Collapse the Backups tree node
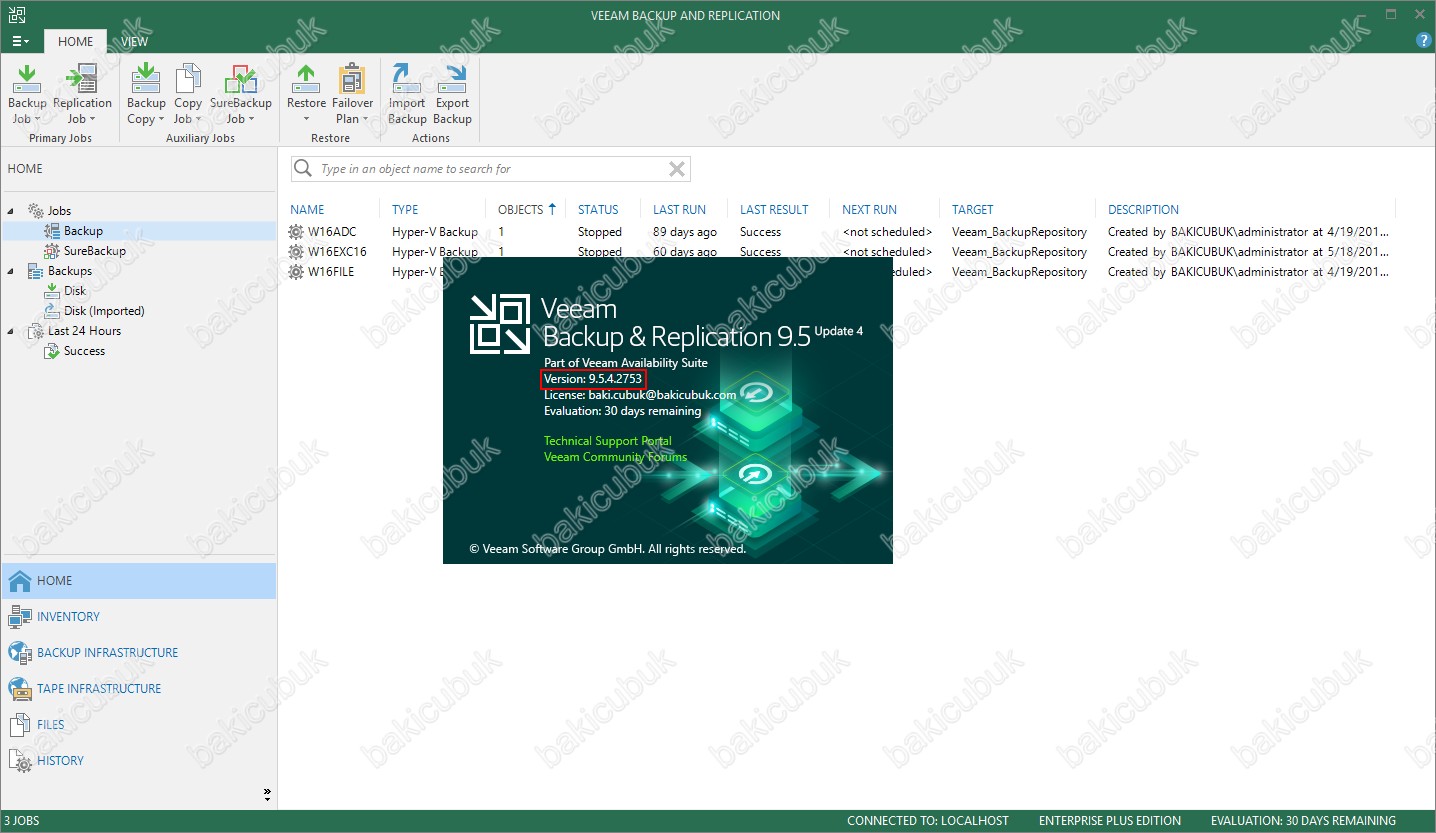The height and width of the screenshot is (833, 1436). tap(11, 271)
